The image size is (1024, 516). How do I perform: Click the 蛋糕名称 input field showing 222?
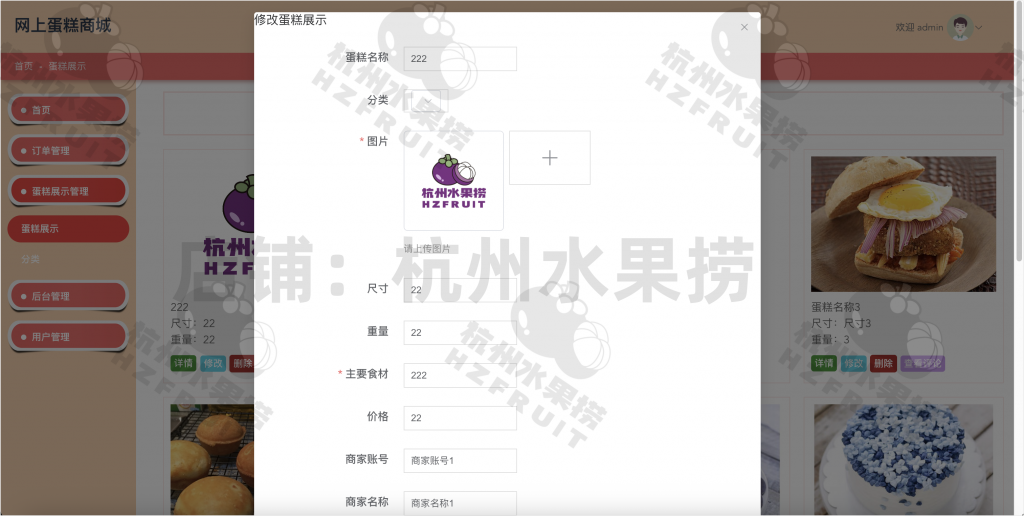point(460,58)
